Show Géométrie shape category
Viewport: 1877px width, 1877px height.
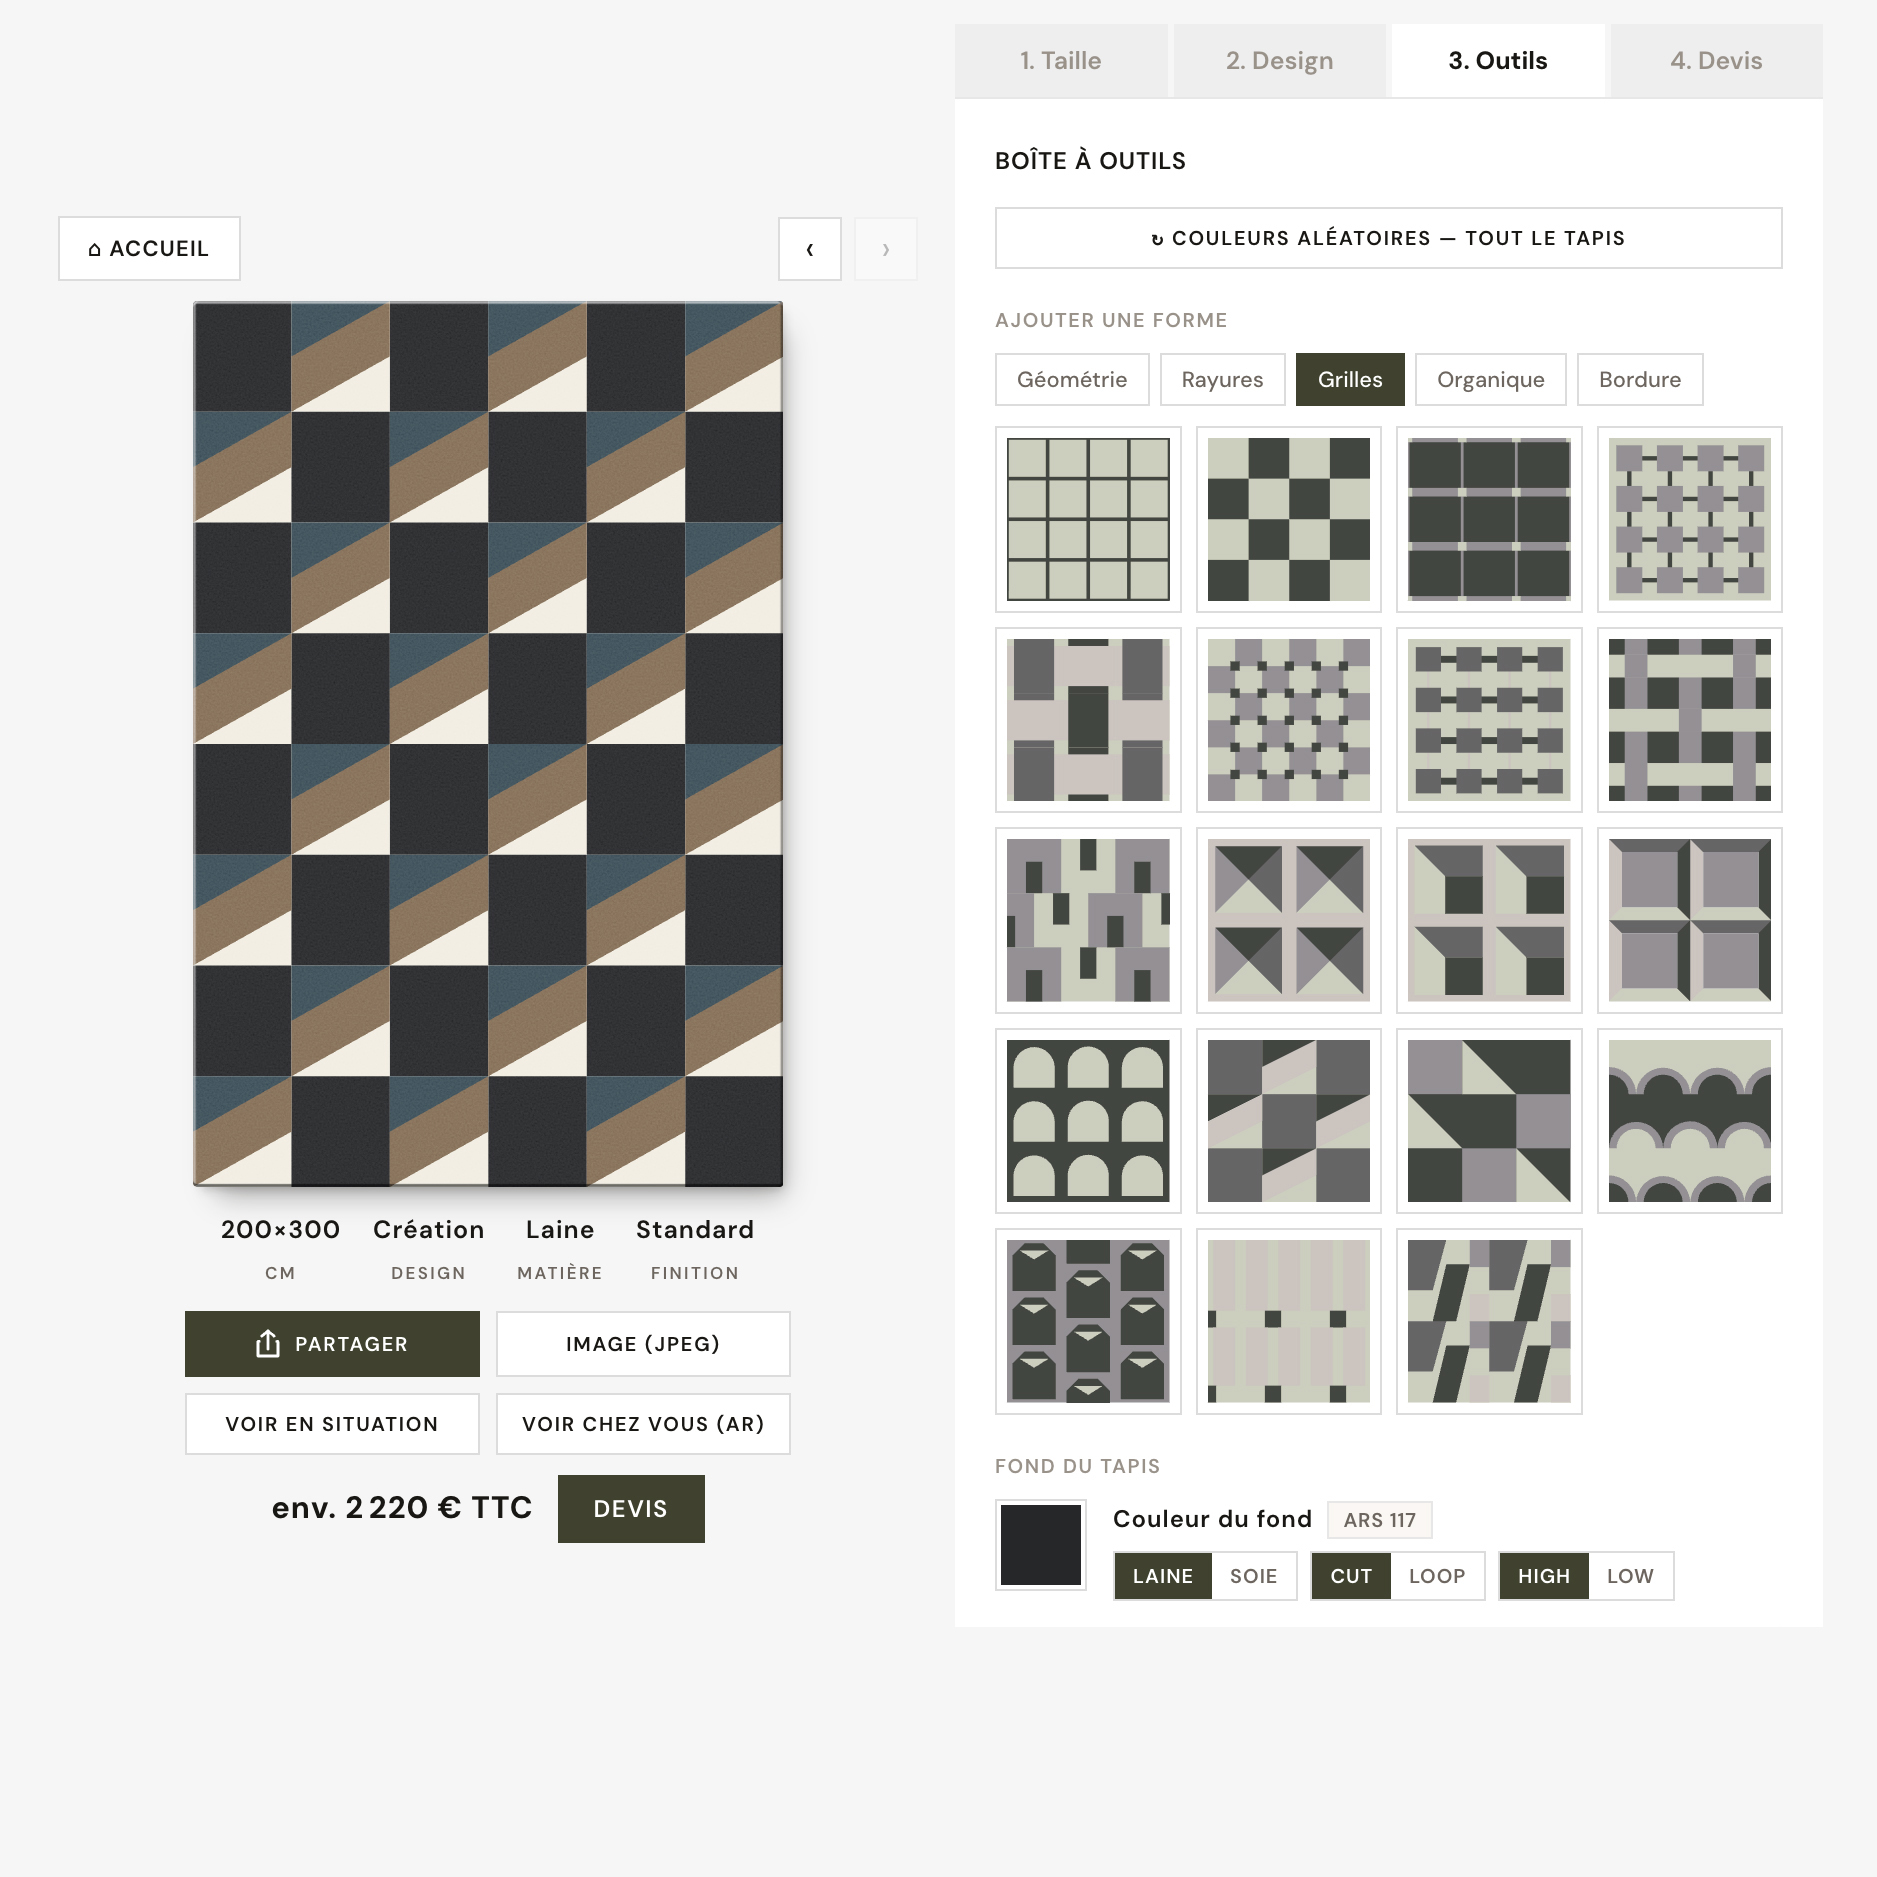pos(1072,380)
